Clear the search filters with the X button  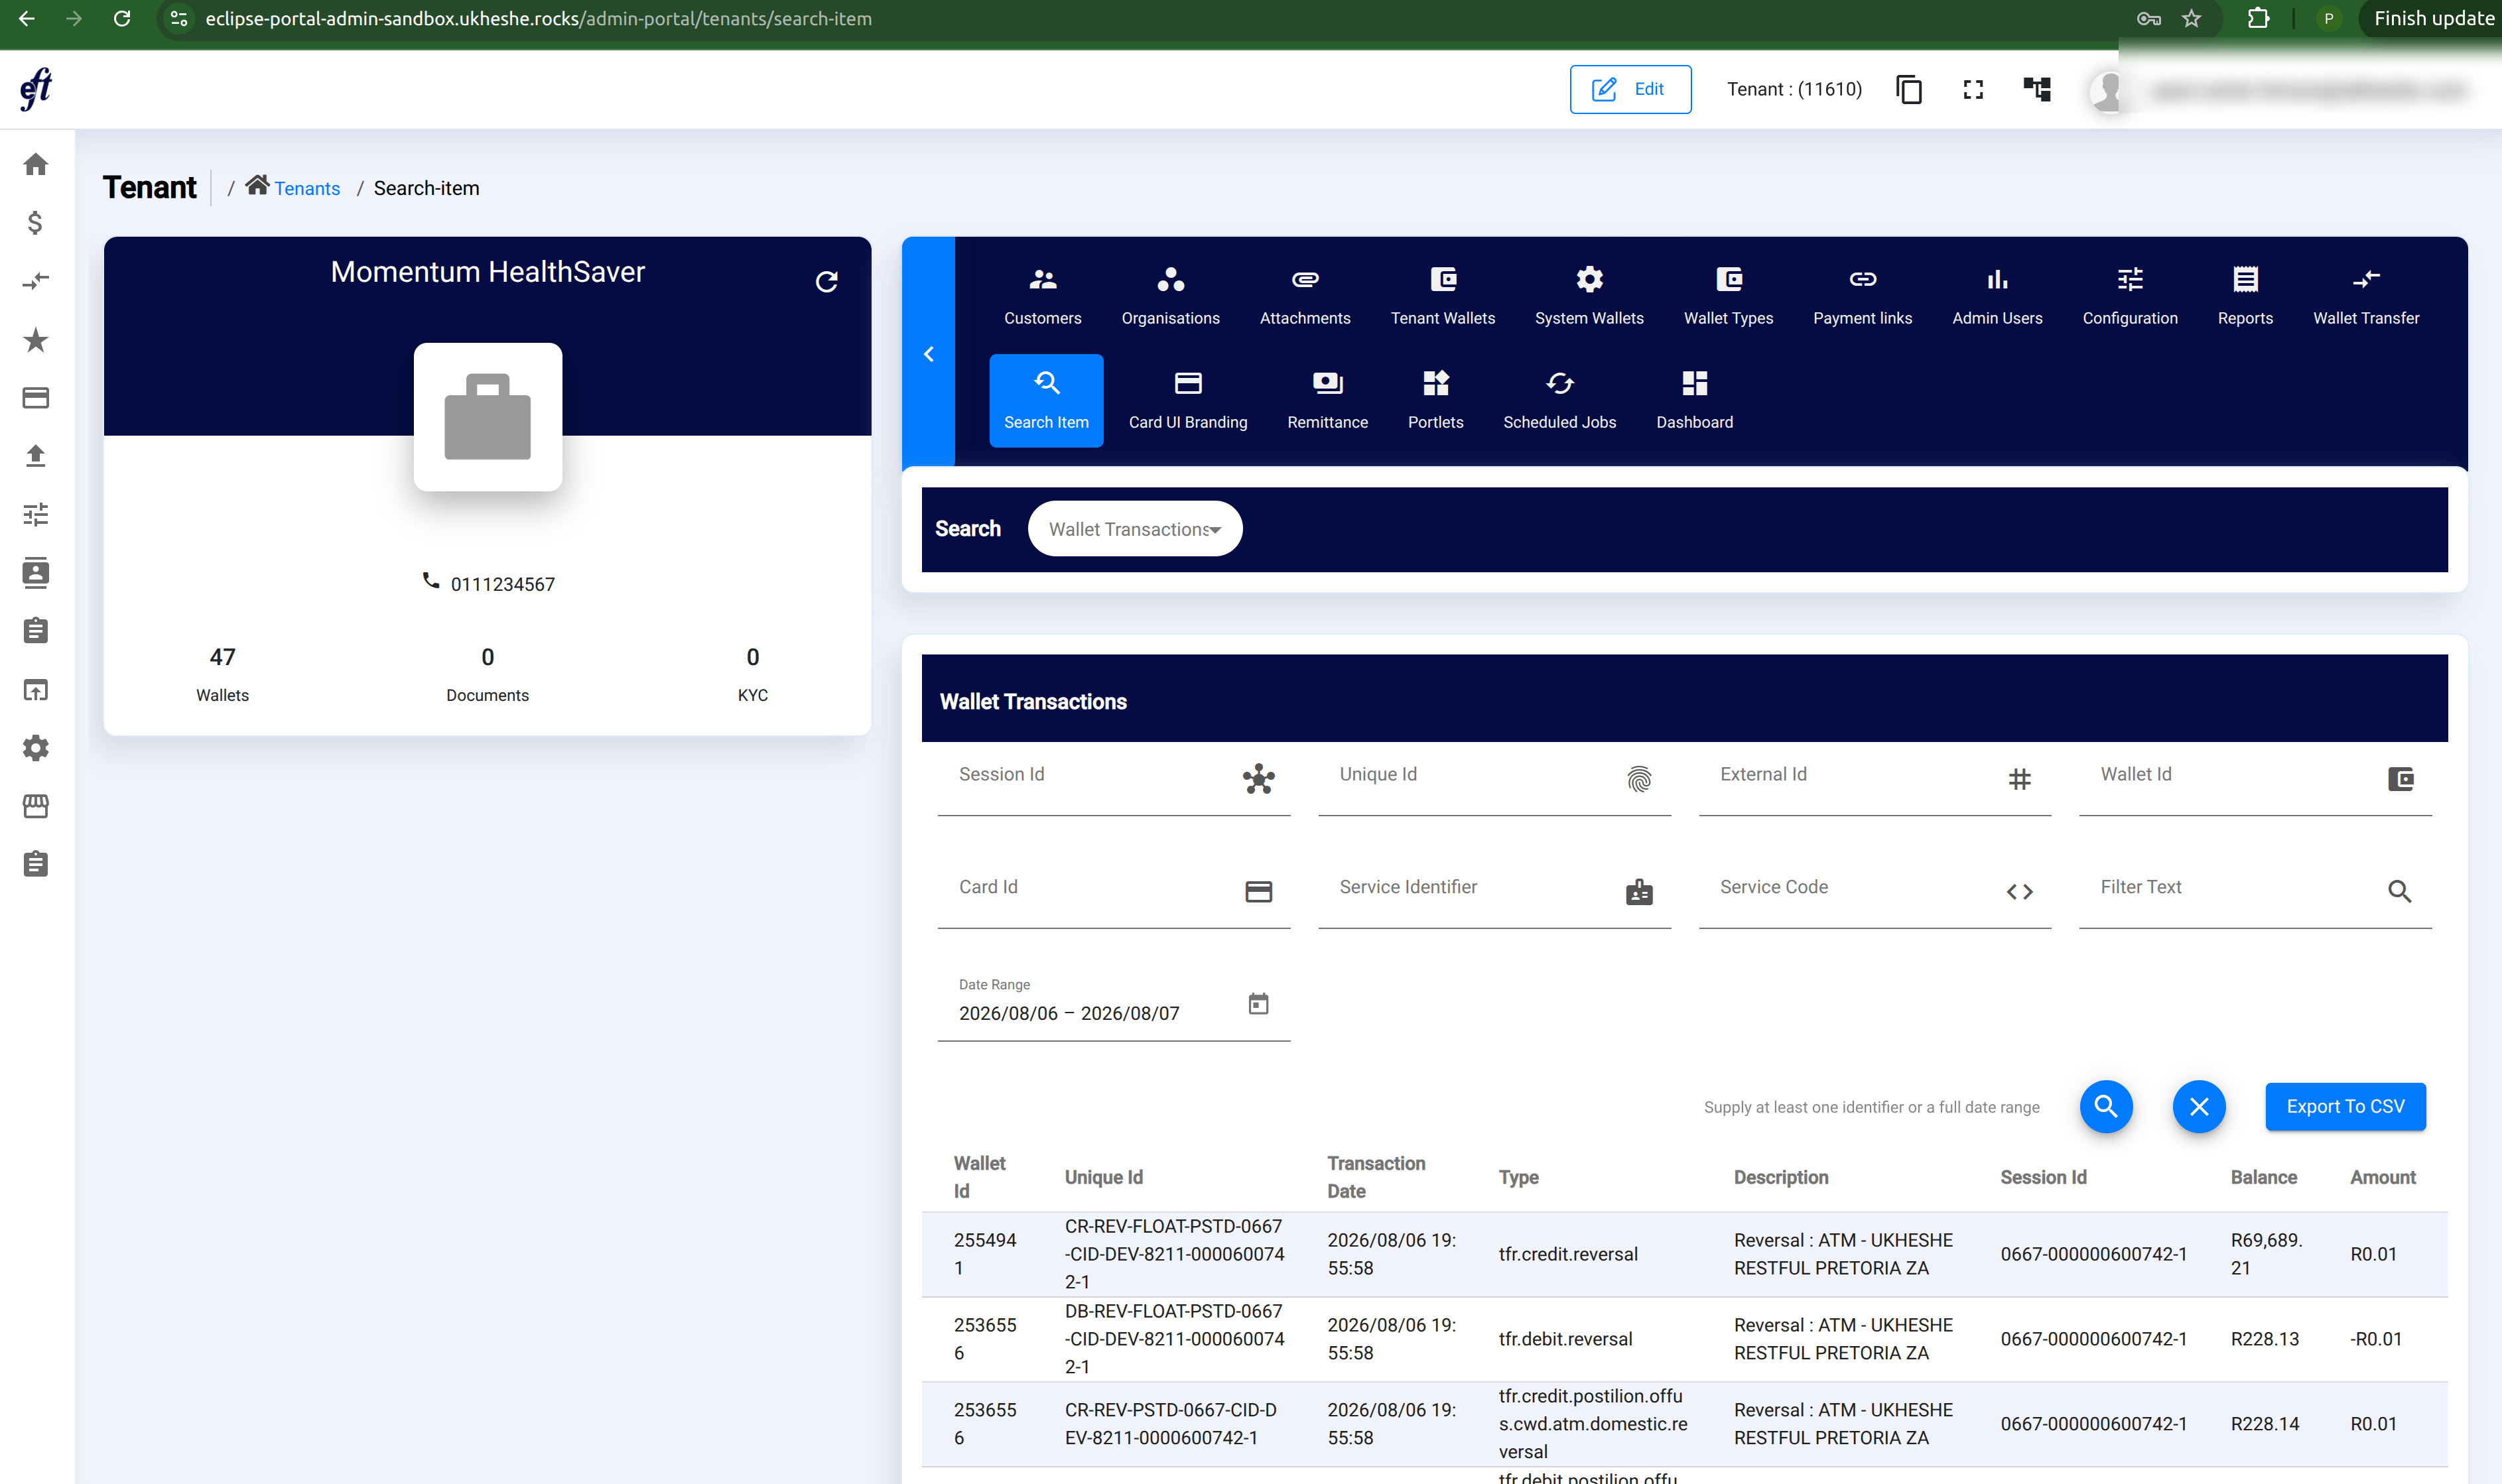pyautogui.click(x=2199, y=1106)
